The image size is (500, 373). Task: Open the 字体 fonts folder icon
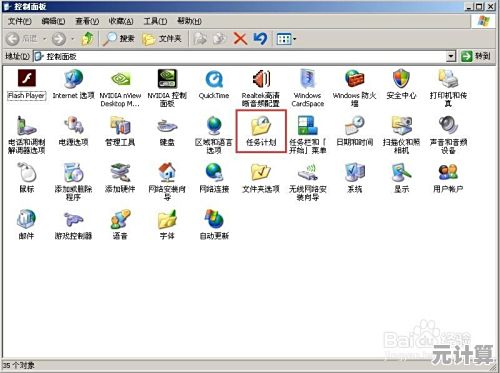(x=167, y=225)
